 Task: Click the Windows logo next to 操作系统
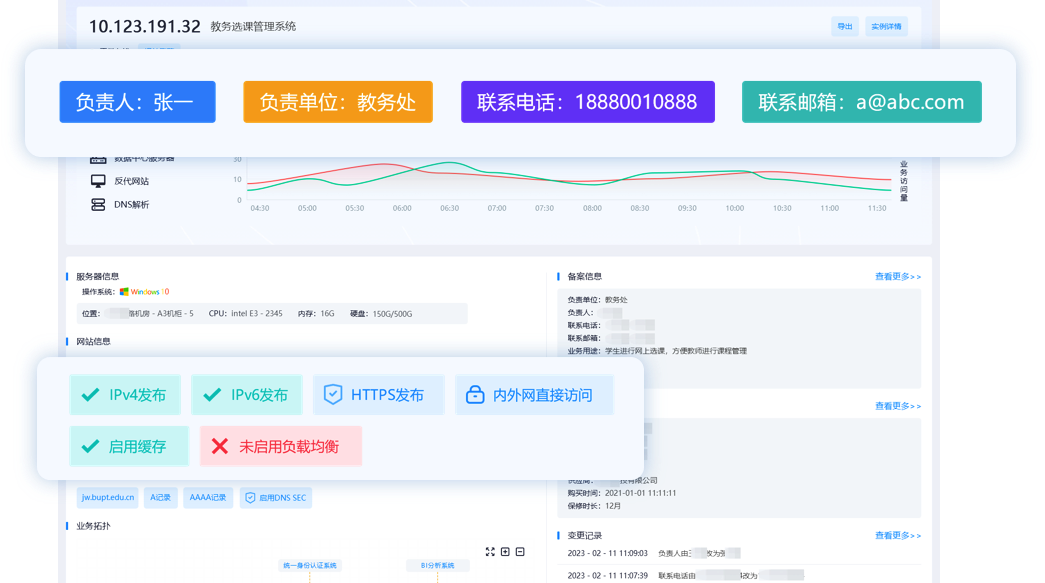tap(124, 292)
